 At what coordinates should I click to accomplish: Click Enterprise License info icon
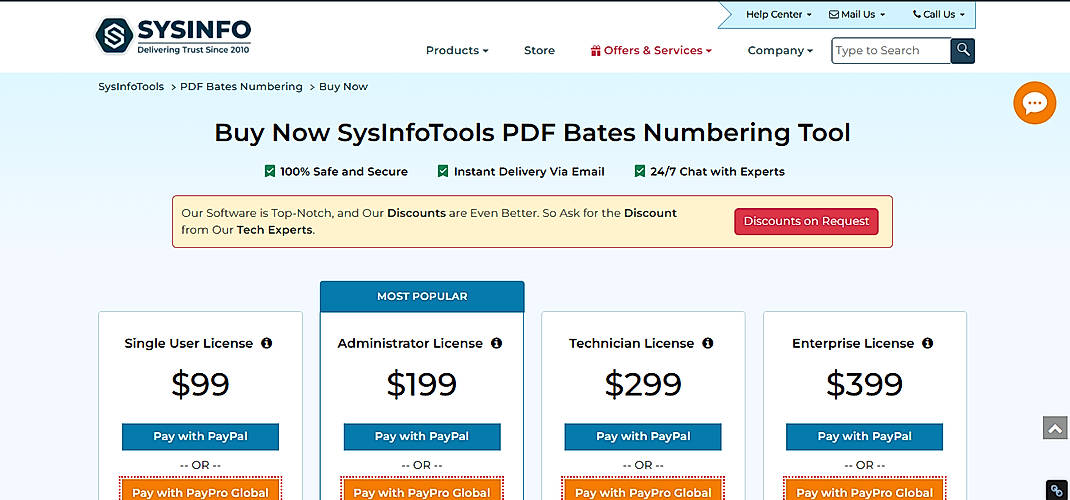click(x=927, y=343)
